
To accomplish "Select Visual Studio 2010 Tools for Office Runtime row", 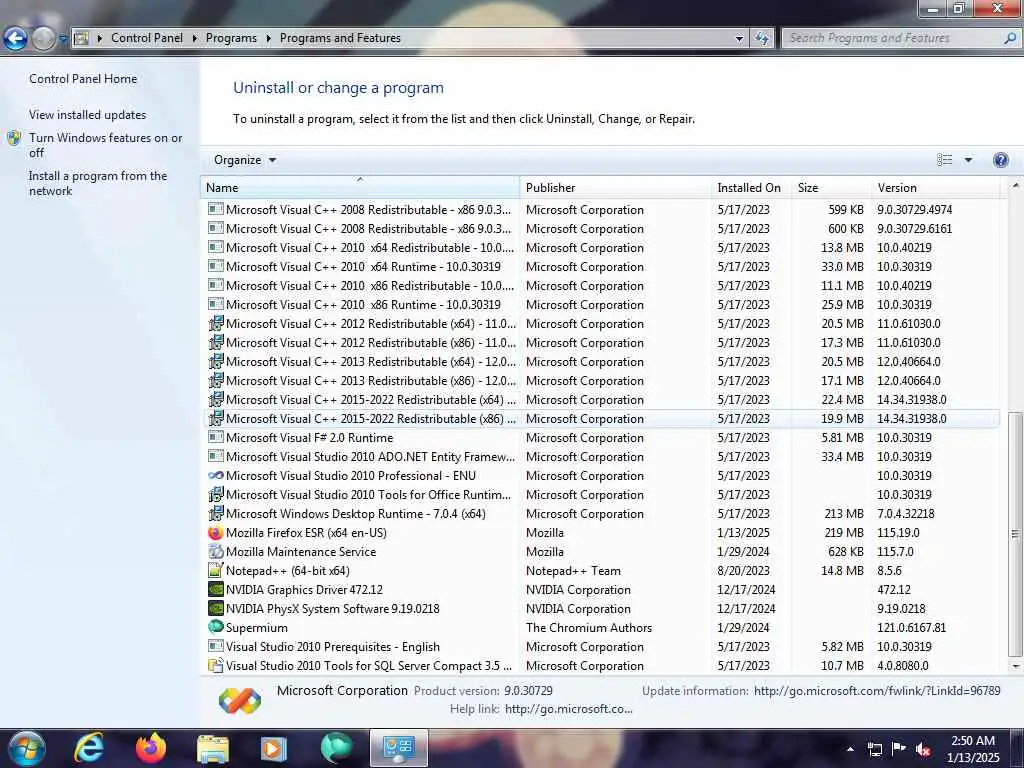I will [x=601, y=495].
